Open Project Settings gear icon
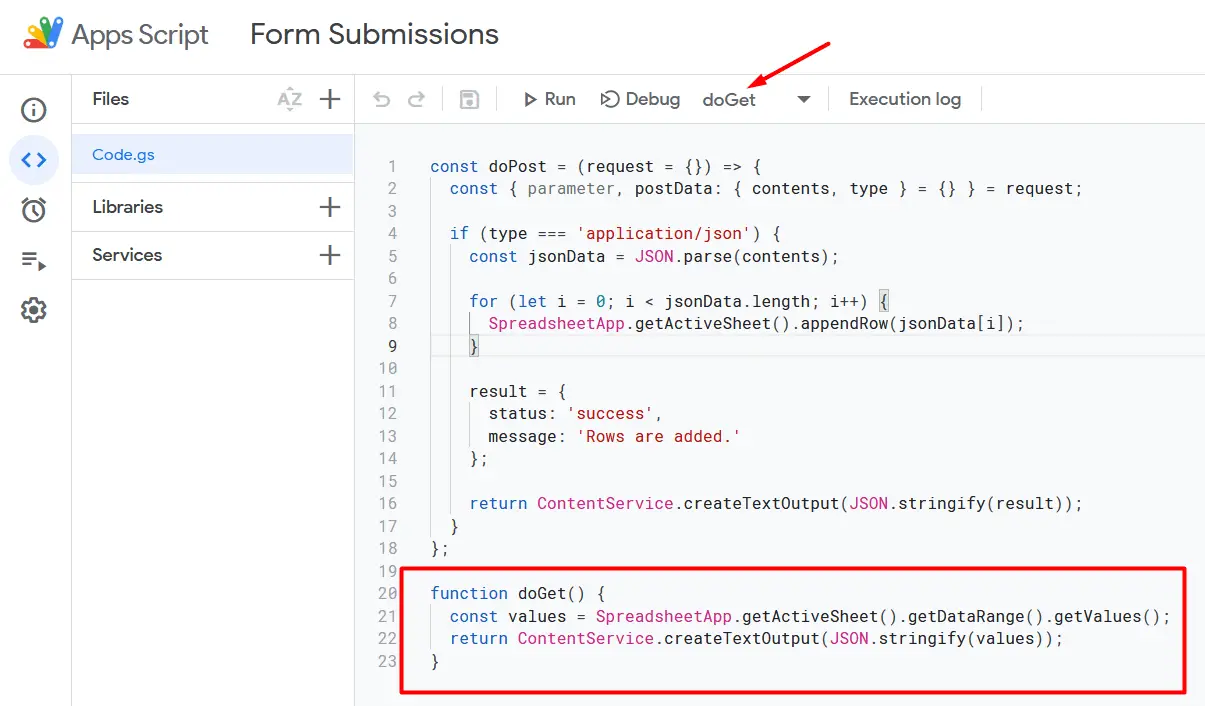Screen dimensions: 1205x706 coord(34,311)
